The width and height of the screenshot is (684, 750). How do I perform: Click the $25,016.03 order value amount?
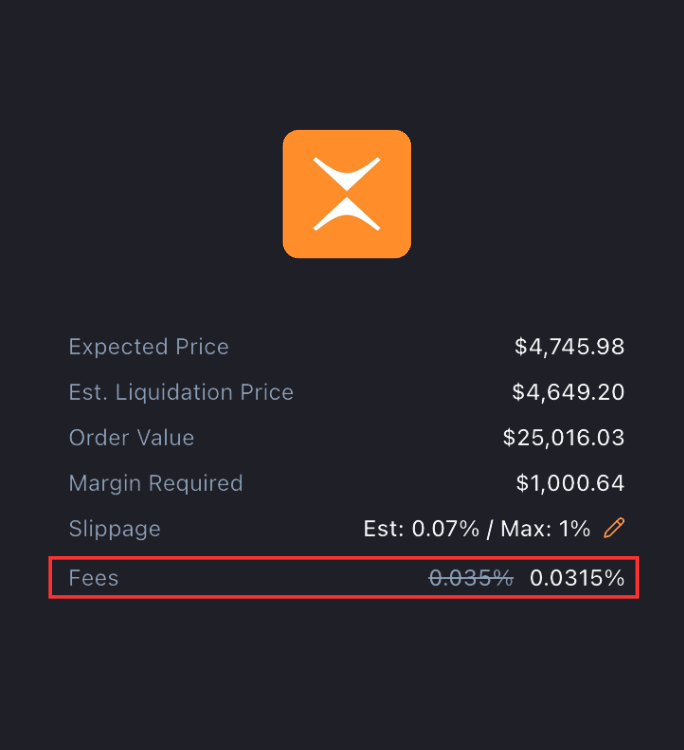tap(563, 437)
